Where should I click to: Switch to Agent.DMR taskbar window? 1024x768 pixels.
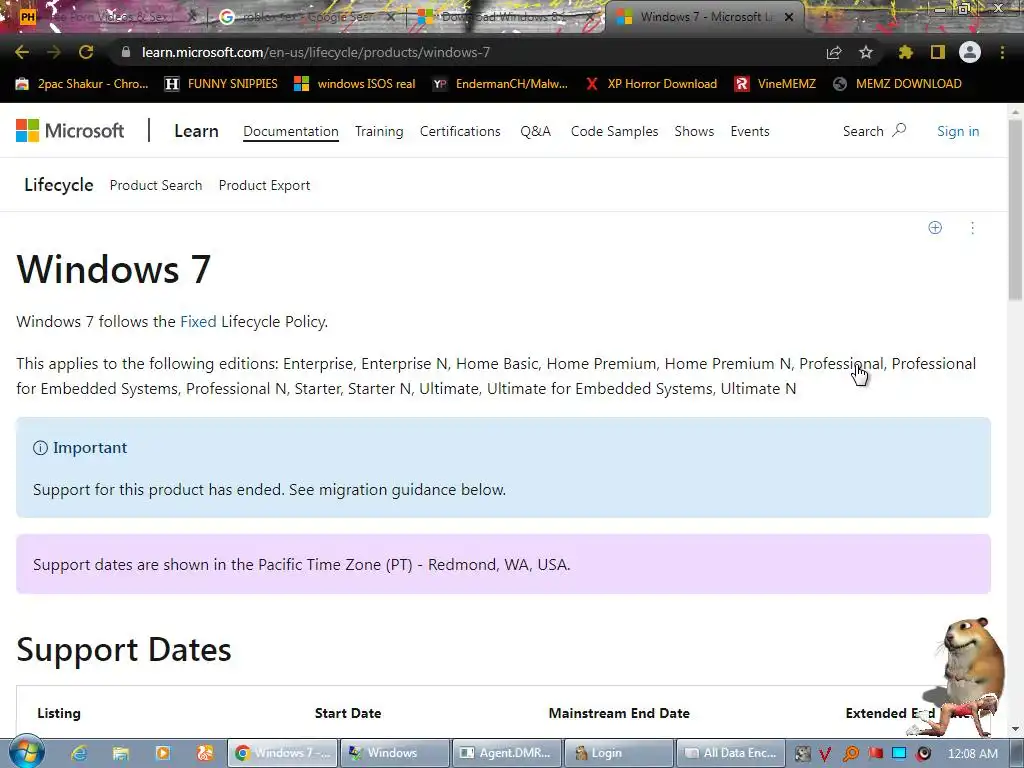coord(507,753)
